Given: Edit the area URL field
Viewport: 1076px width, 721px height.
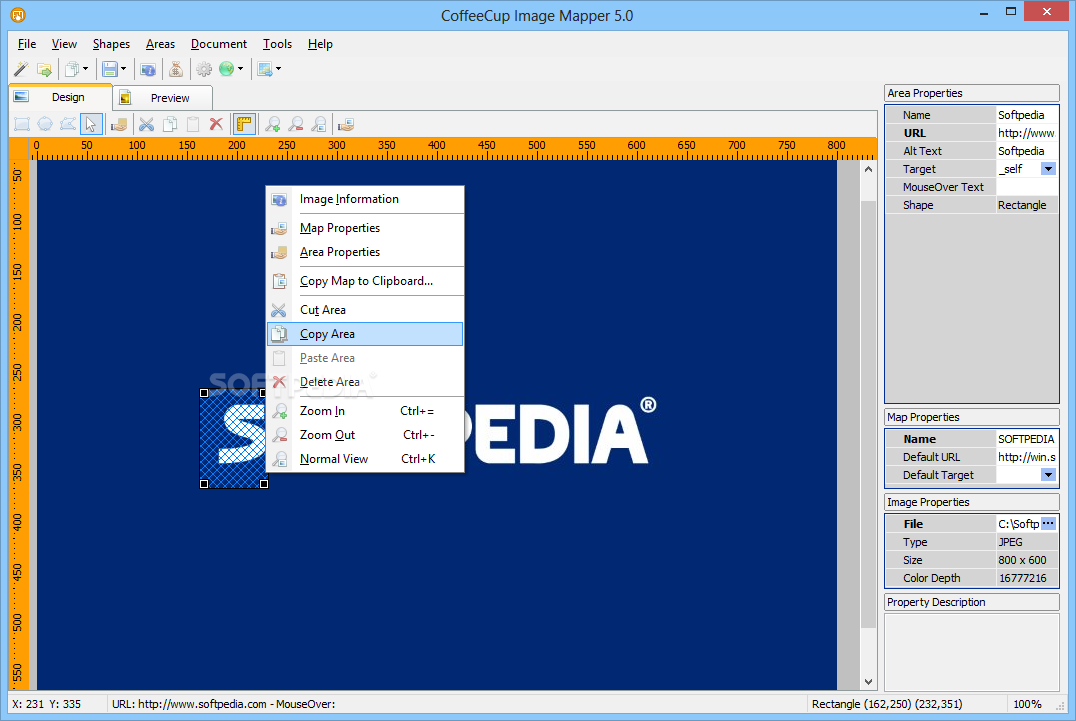Looking at the screenshot, I should point(1027,133).
